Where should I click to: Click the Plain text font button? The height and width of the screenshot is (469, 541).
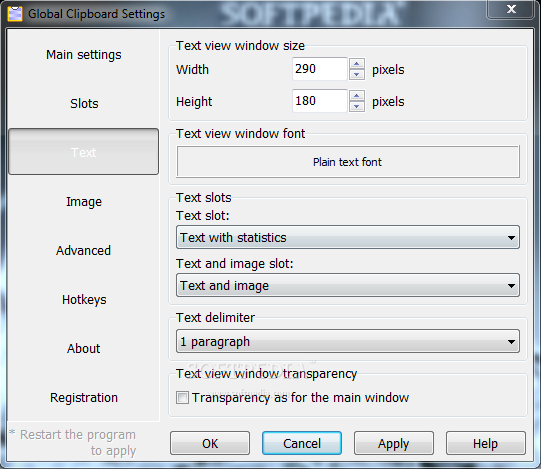[x=348, y=162]
